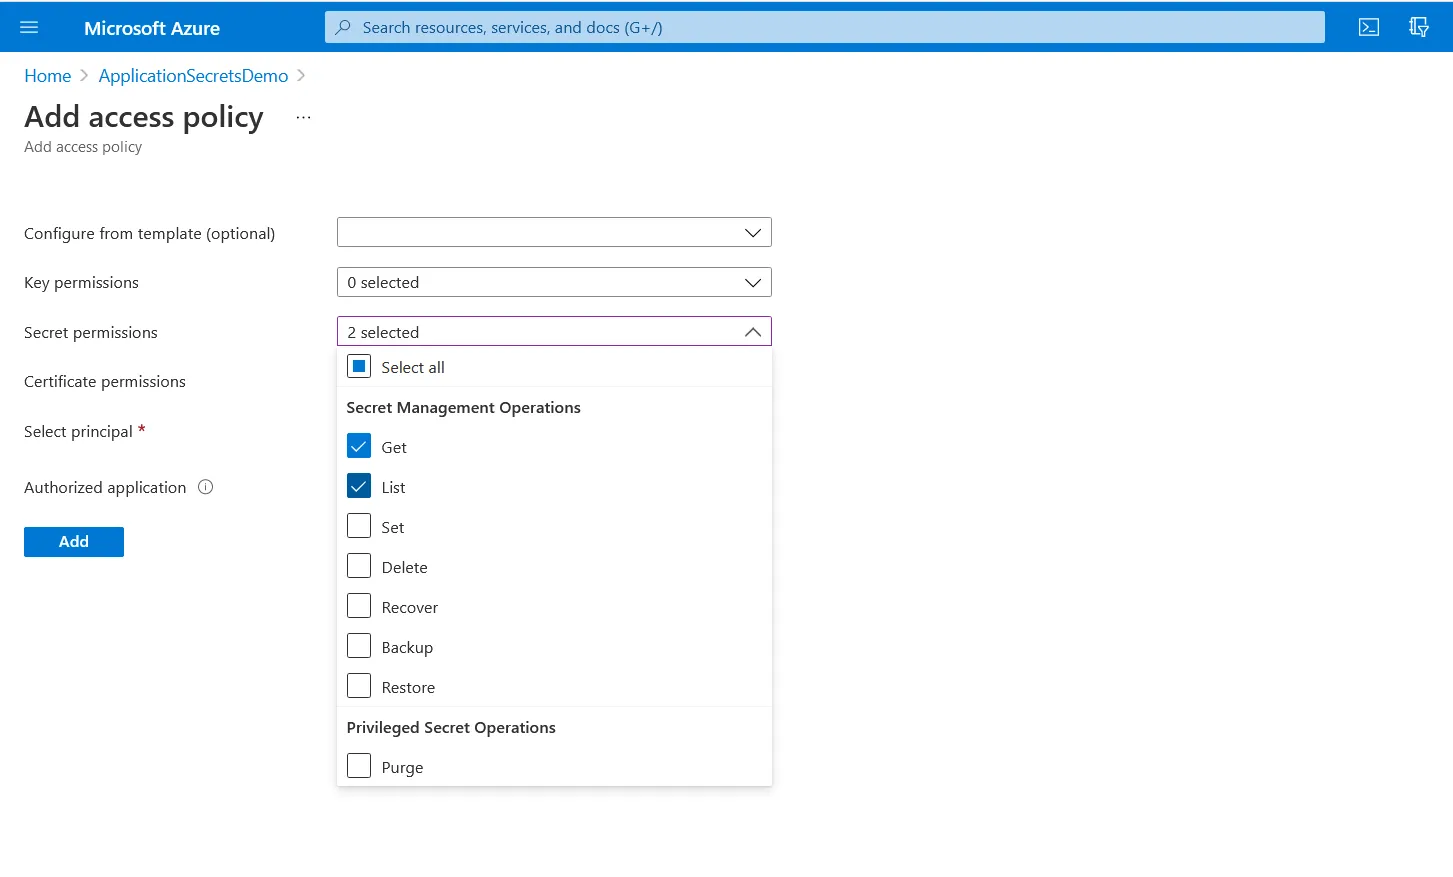The width and height of the screenshot is (1453, 877).
Task: Open ApplicationSecretsDemo from the breadcrumb
Action: (x=192, y=75)
